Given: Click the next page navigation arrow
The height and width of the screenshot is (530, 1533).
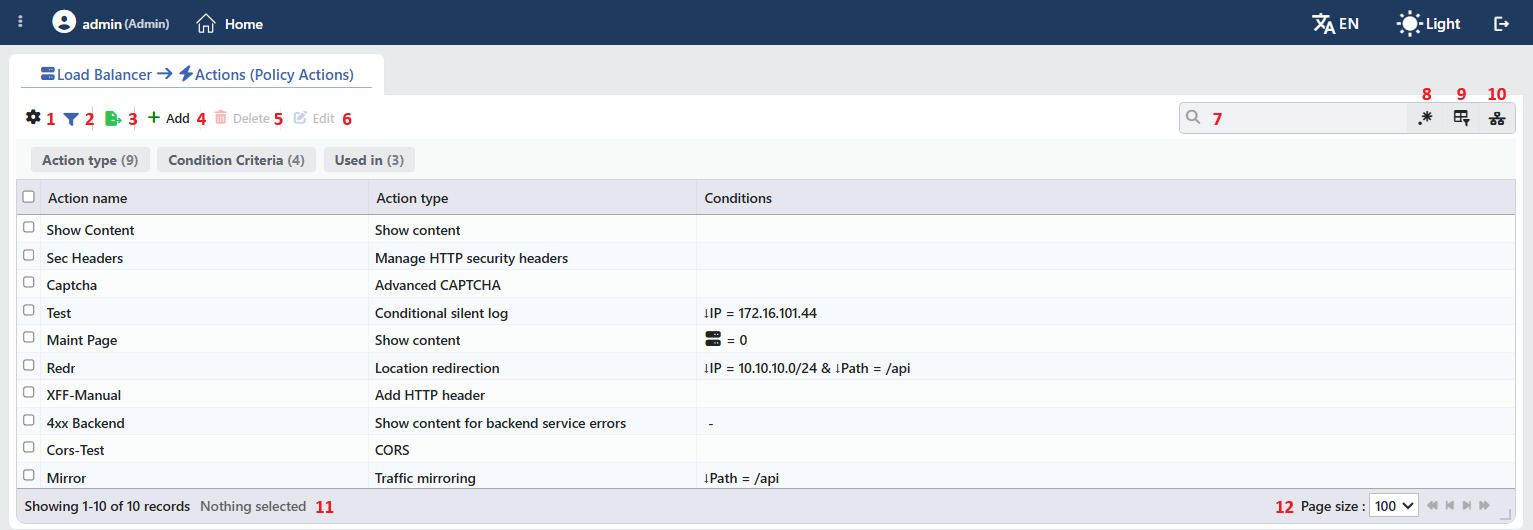Looking at the screenshot, I should [1467, 506].
